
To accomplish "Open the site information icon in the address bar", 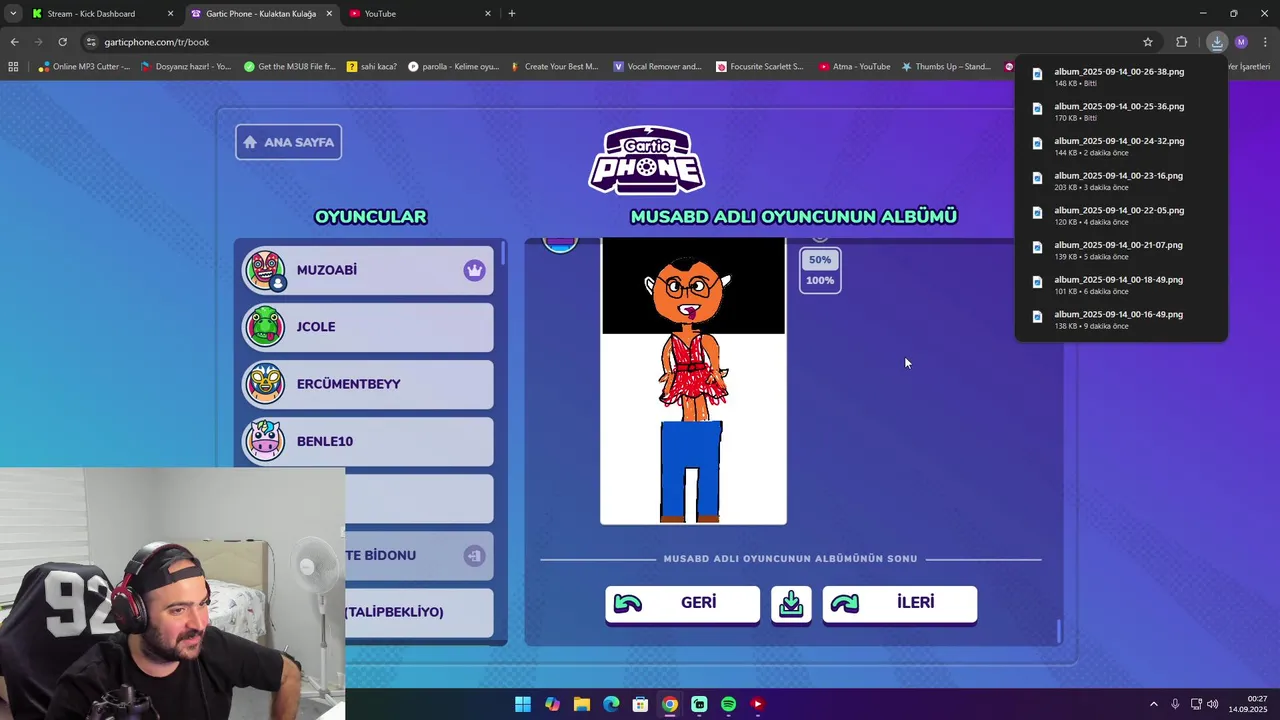I will (91, 42).
